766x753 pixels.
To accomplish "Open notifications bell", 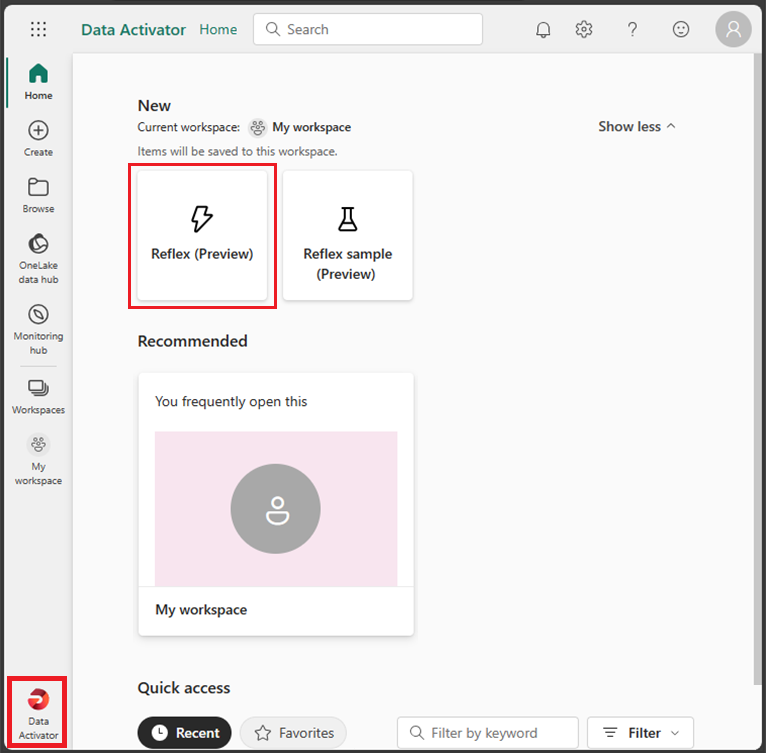I will point(543,29).
